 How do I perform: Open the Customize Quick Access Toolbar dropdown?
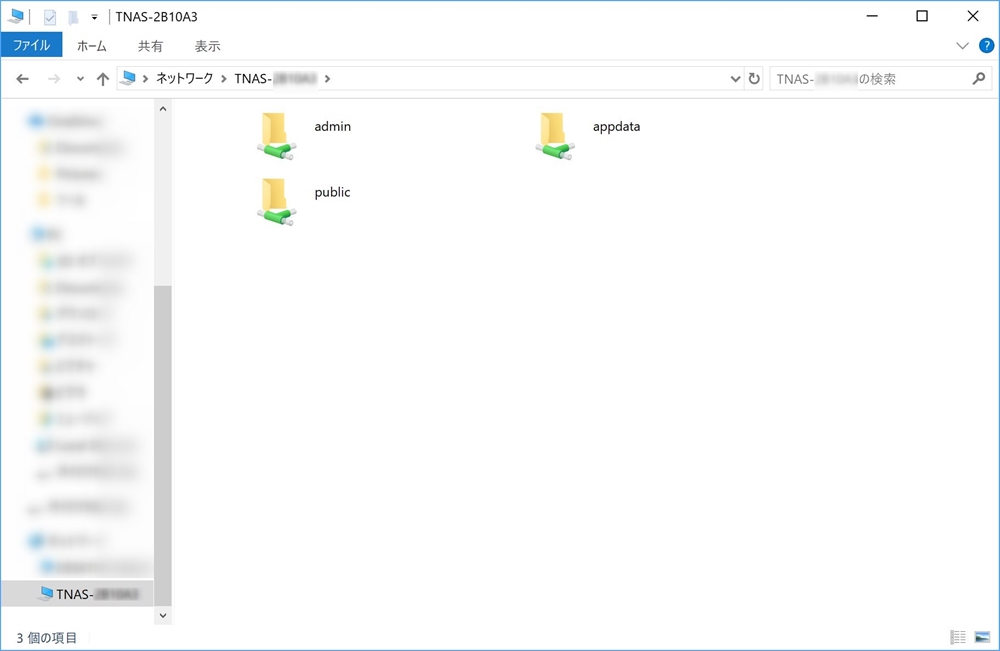[x=94, y=17]
